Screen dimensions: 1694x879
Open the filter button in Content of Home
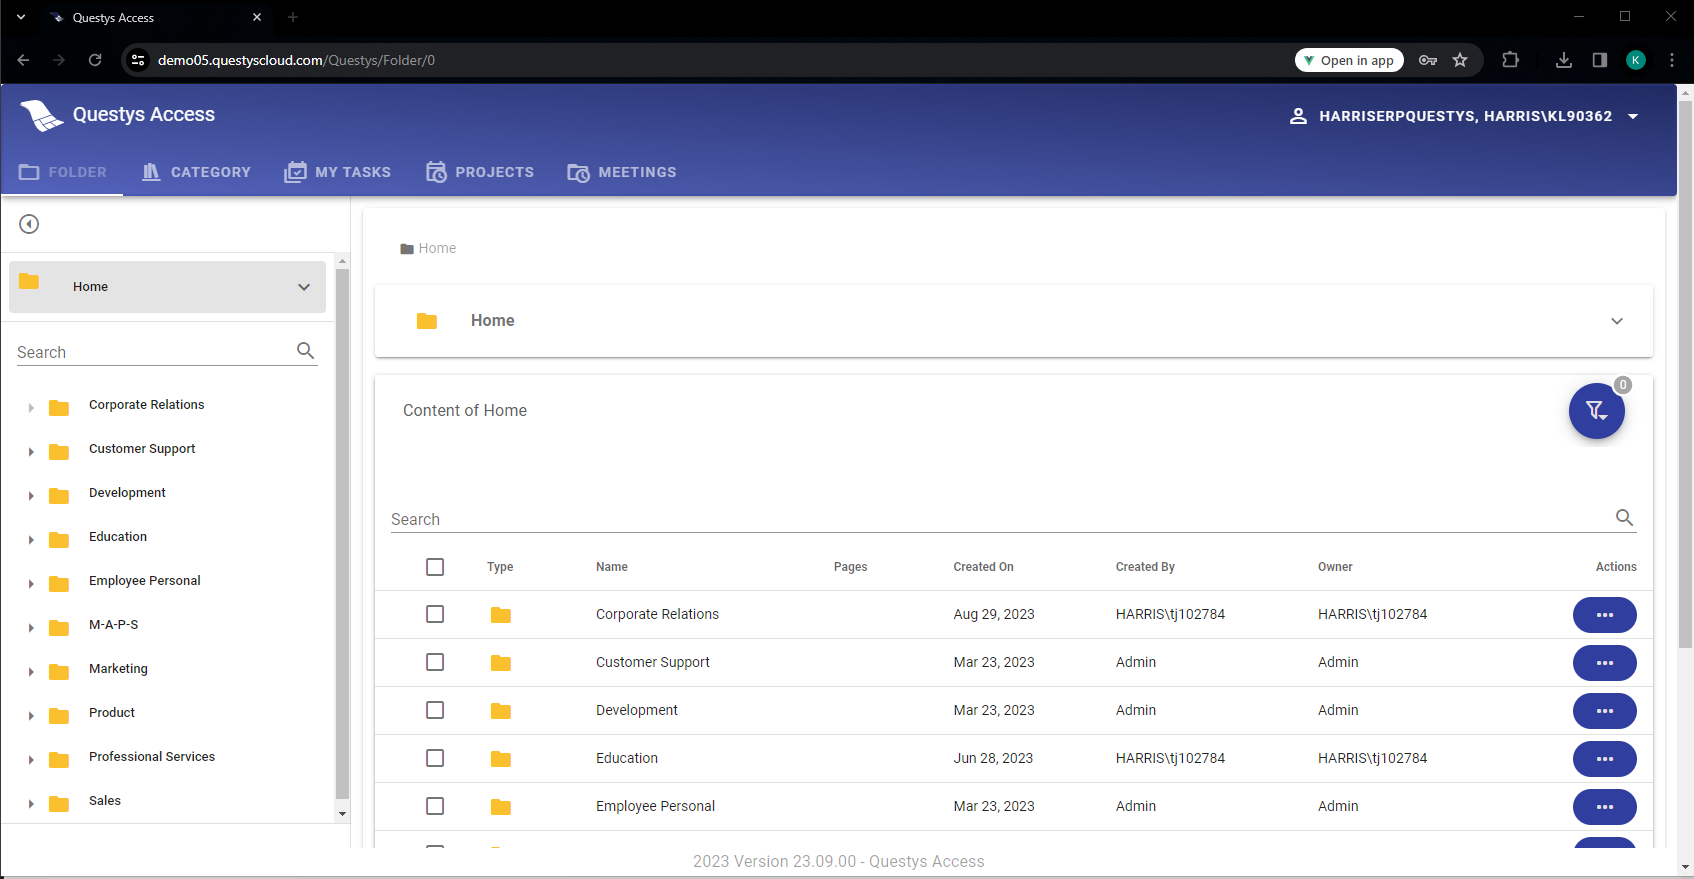click(x=1596, y=411)
